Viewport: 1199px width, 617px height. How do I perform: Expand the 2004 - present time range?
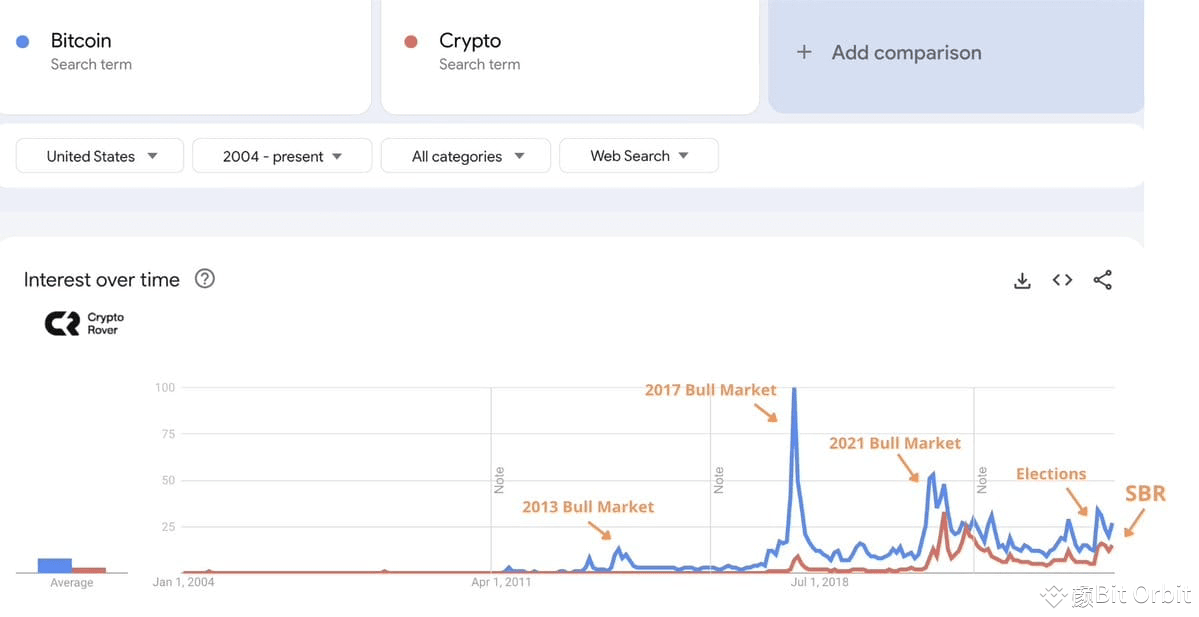pyautogui.click(x=282, y=156)
